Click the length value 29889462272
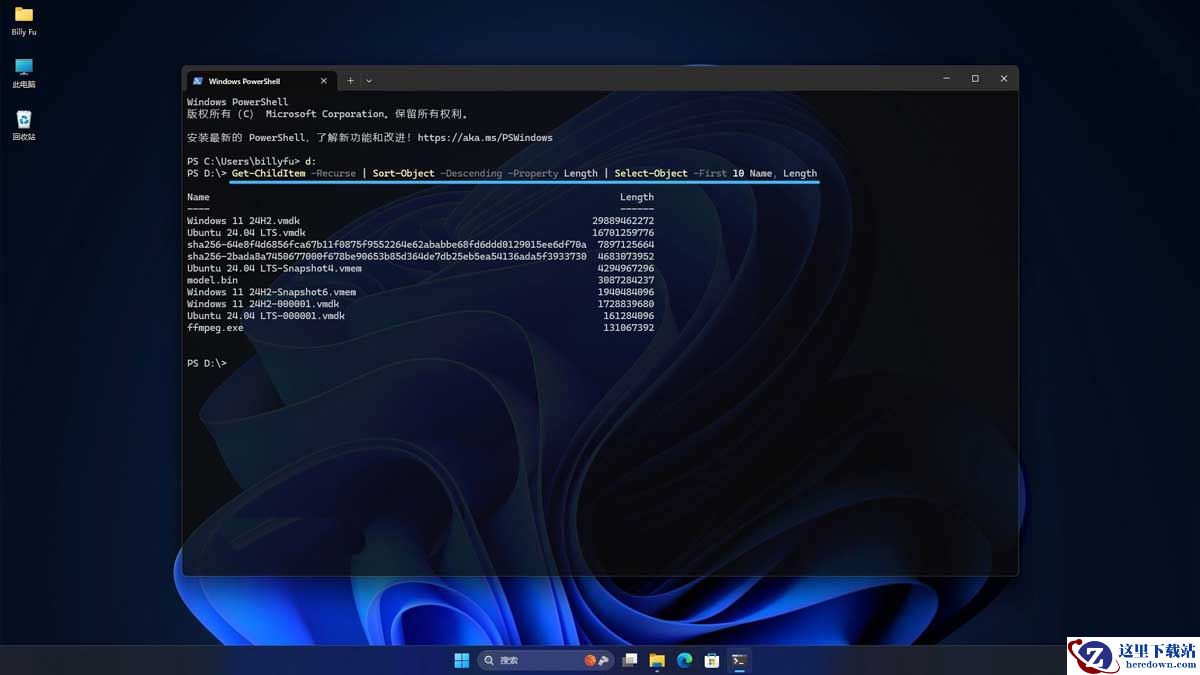Screen dimensions: 1200x675 click(x=623, y=221)
